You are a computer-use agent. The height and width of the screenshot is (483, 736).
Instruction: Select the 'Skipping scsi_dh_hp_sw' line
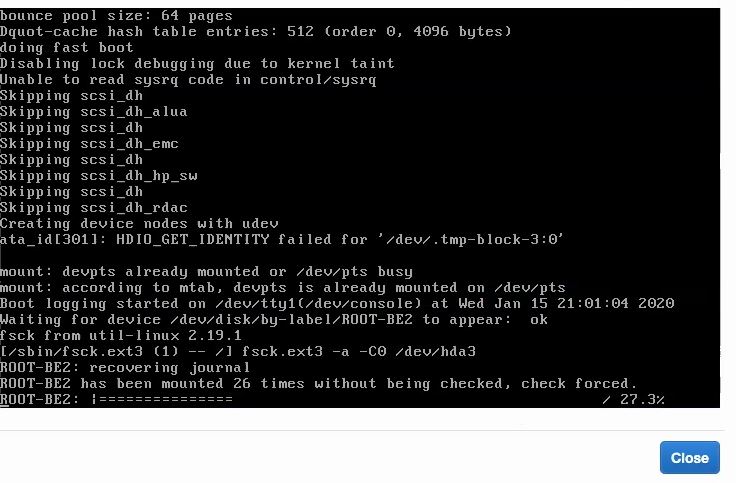[99, 176]
